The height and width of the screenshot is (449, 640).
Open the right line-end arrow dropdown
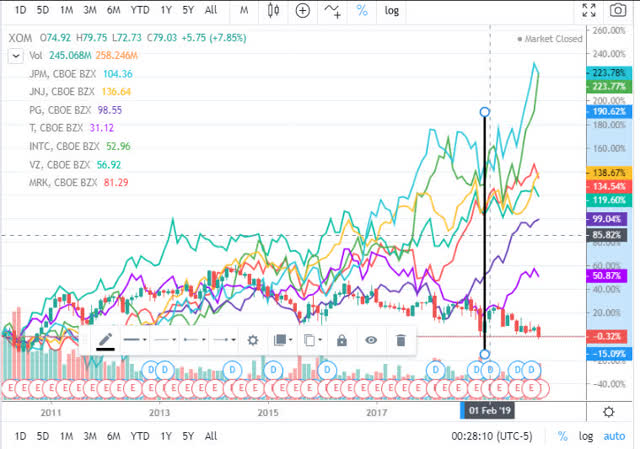(224, 340)
